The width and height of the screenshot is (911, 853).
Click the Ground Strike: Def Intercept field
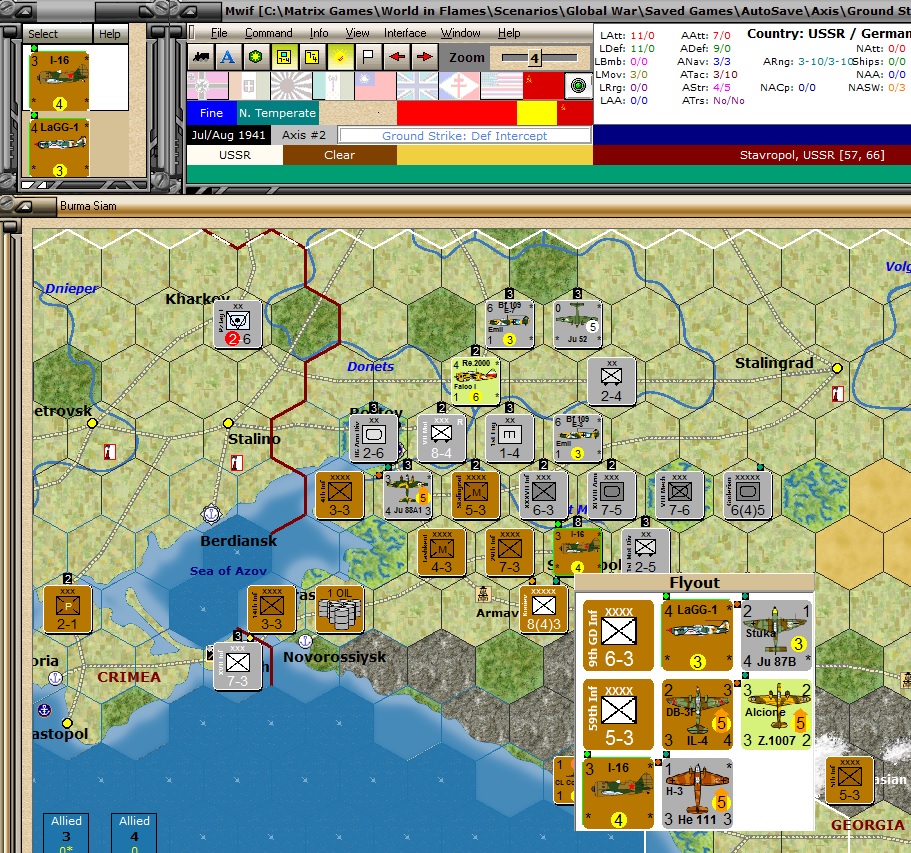pyautogui.click(x=465, y=136)
